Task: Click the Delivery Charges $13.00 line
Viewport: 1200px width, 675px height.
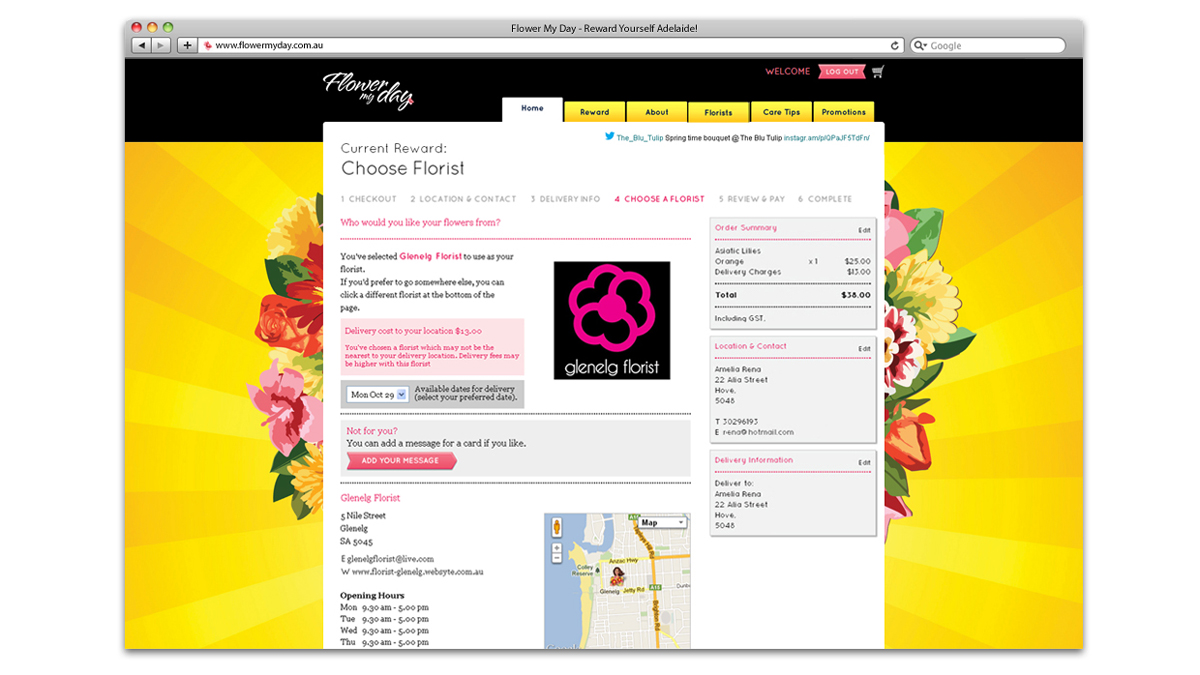Action: coord(793,272)
